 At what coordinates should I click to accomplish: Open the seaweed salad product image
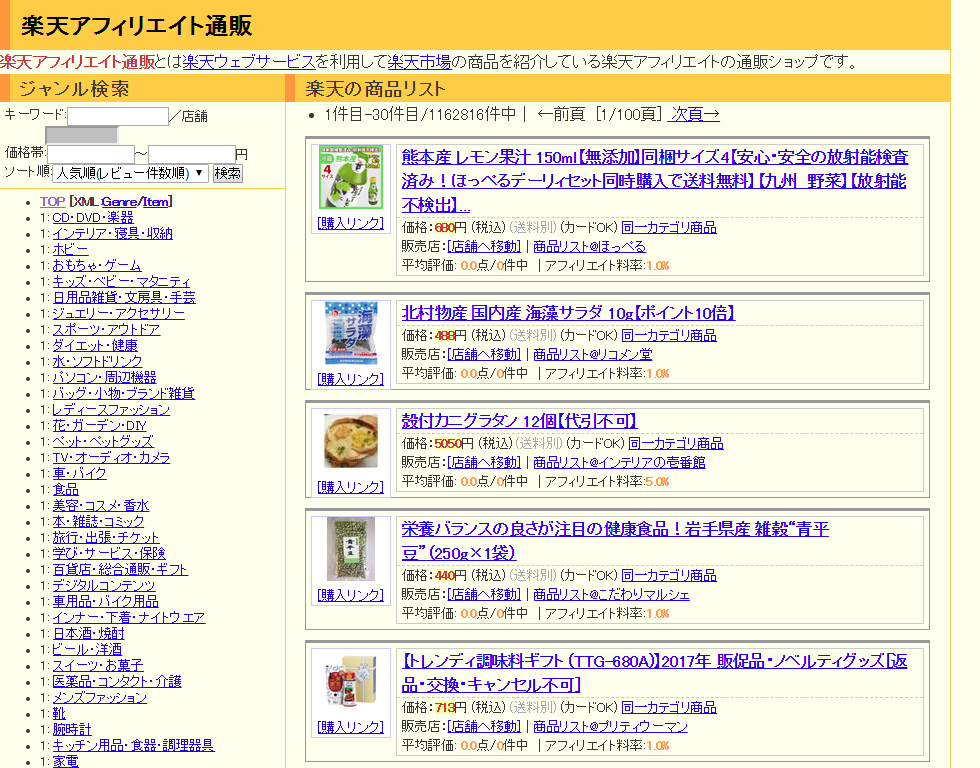pyautogui.click(x=350, y=334)
